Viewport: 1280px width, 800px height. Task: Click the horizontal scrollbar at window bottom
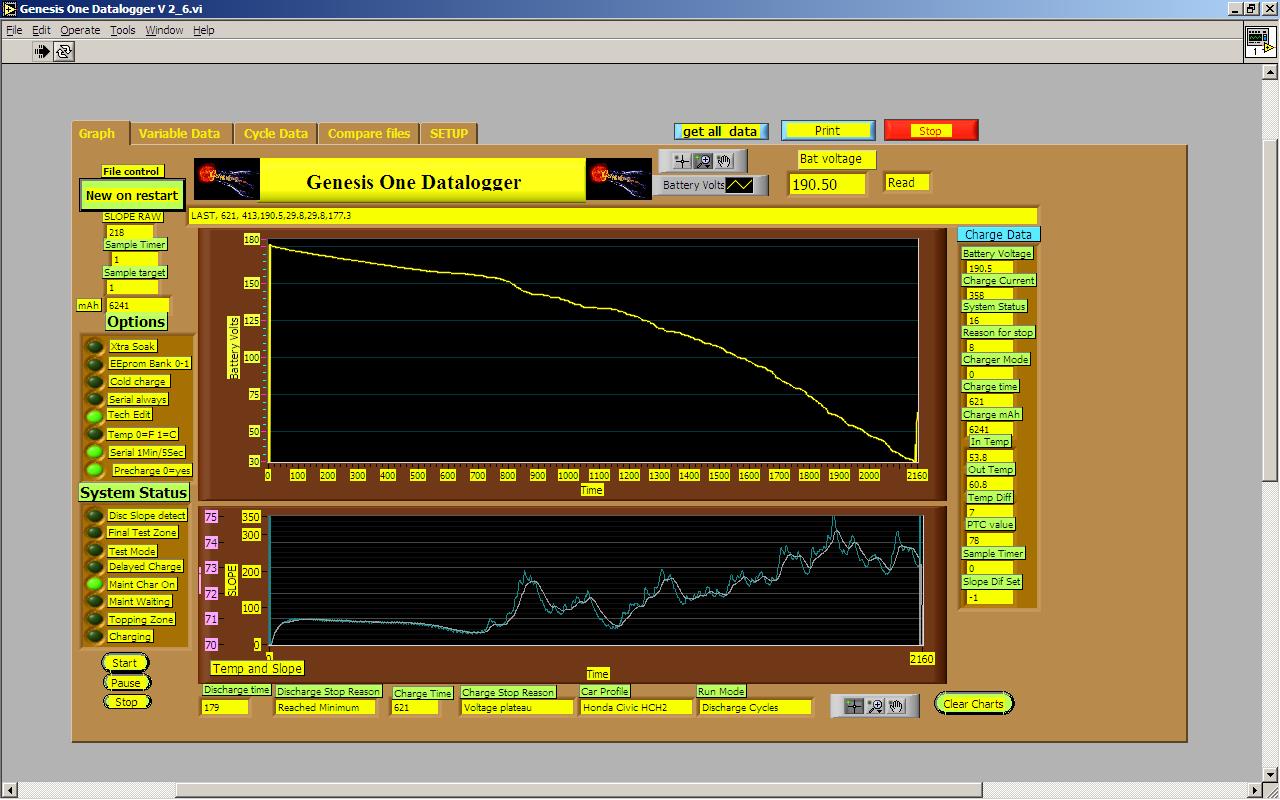(x=630, y=790)
